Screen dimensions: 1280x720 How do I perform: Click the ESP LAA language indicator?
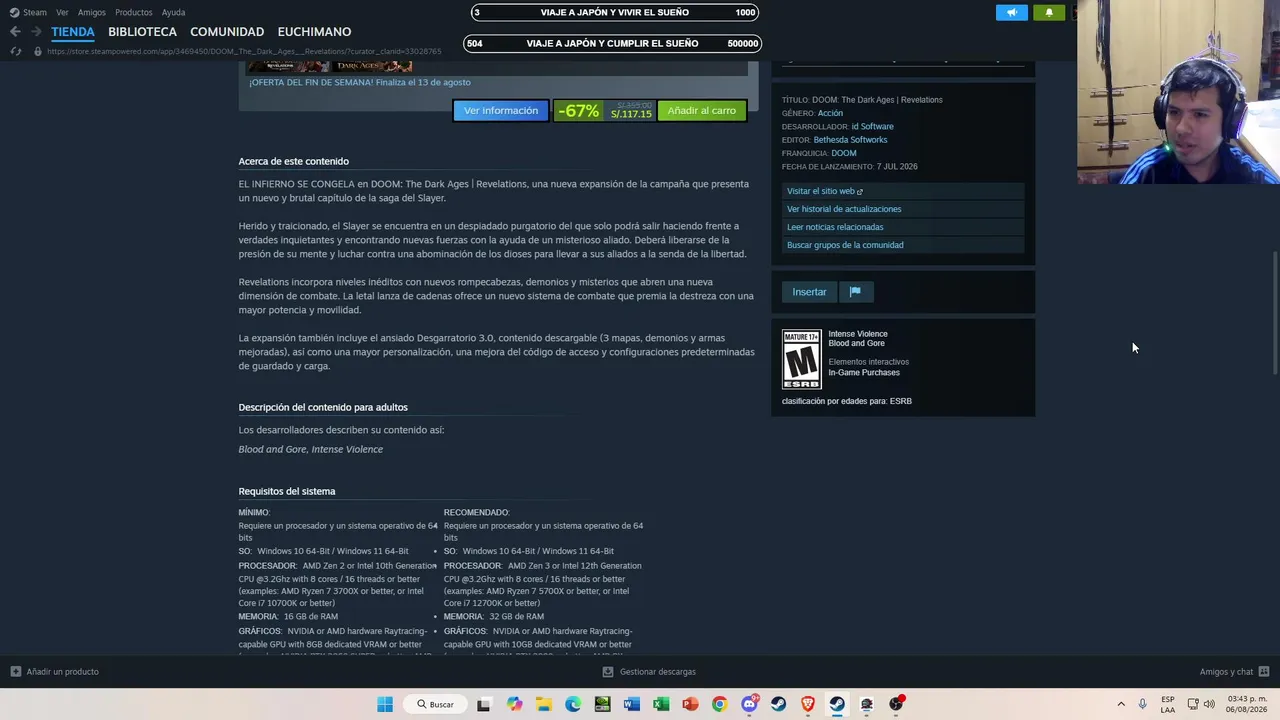pyautogui.click(x=1168, y=704)
